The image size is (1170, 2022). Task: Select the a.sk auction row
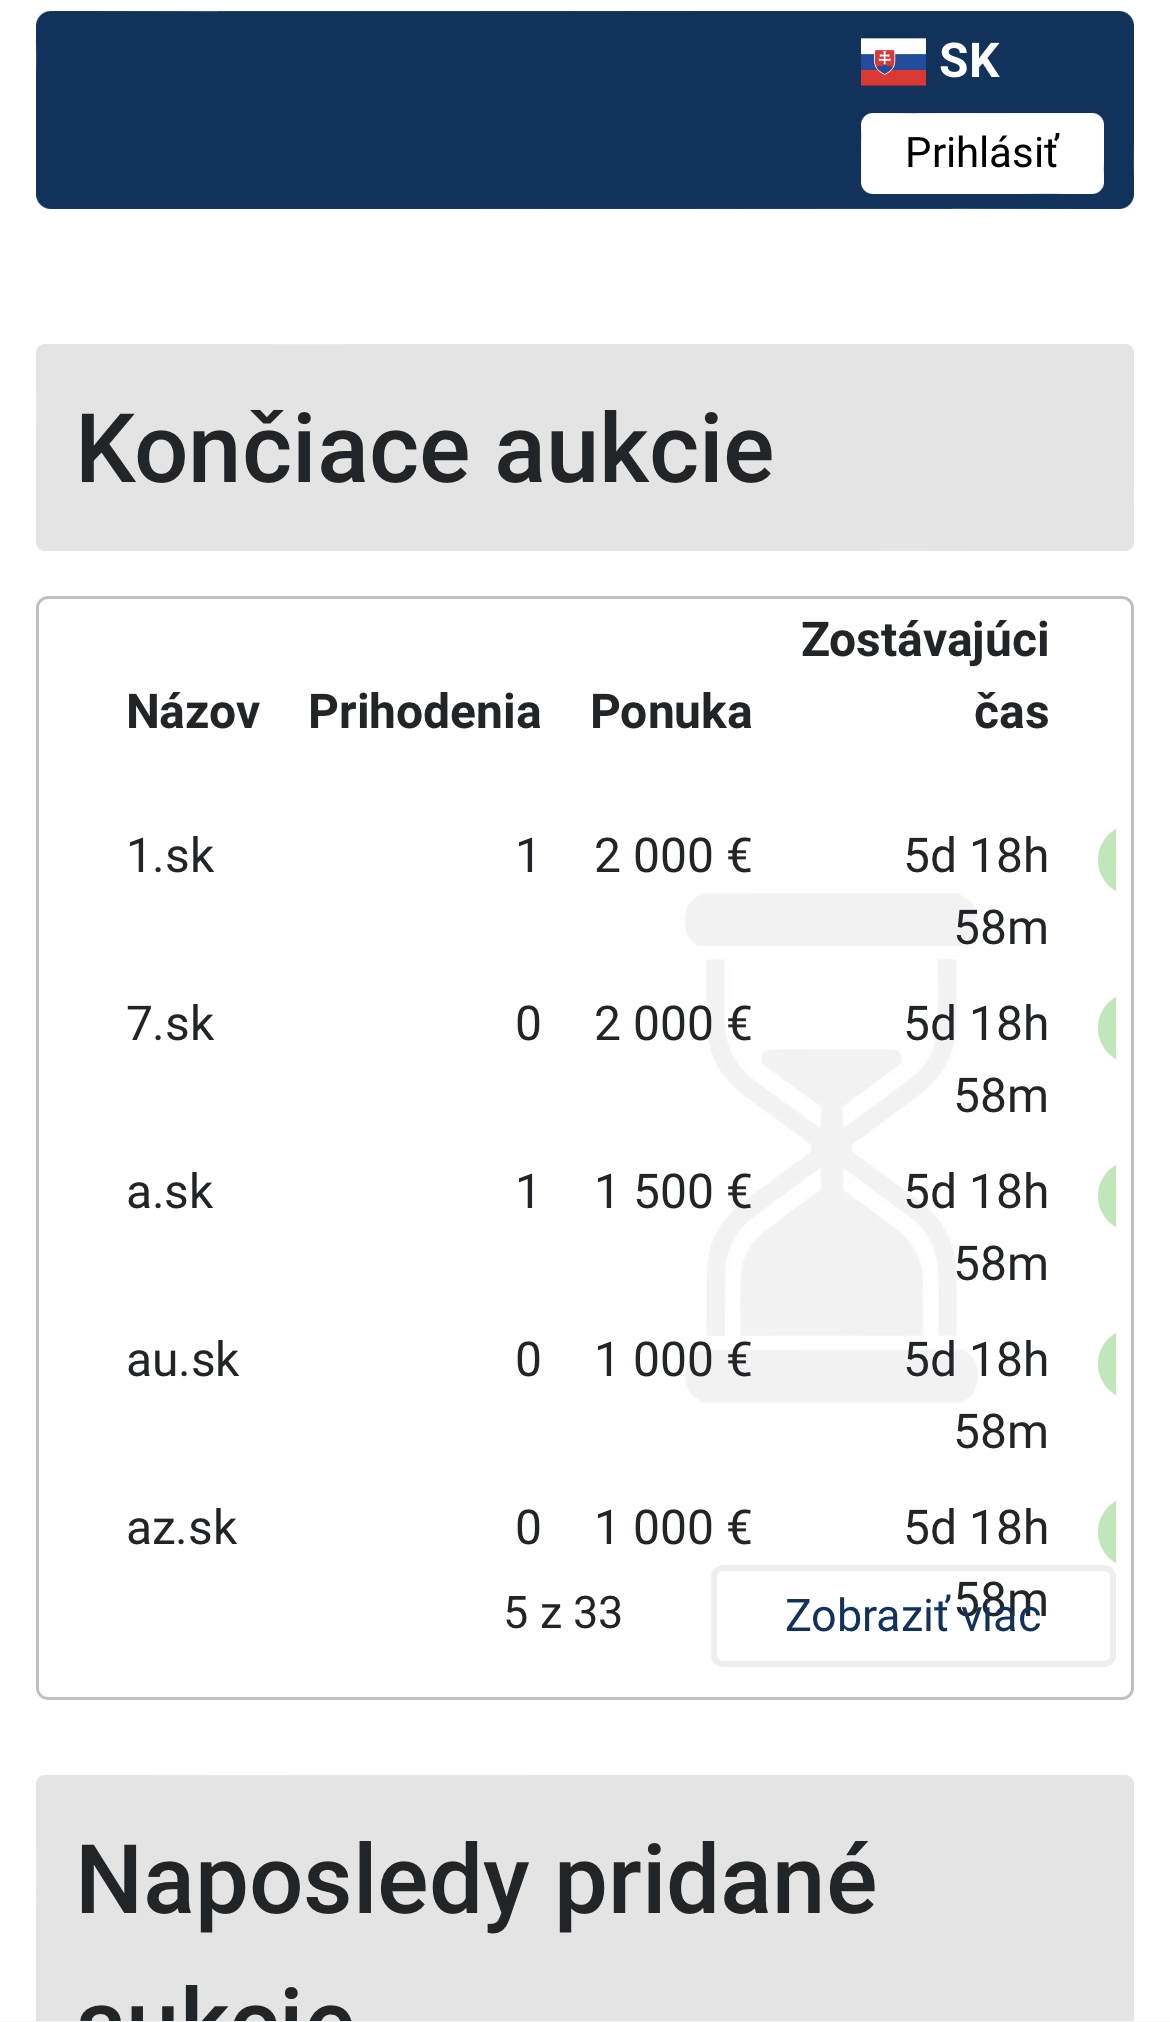click(170, 1193)
